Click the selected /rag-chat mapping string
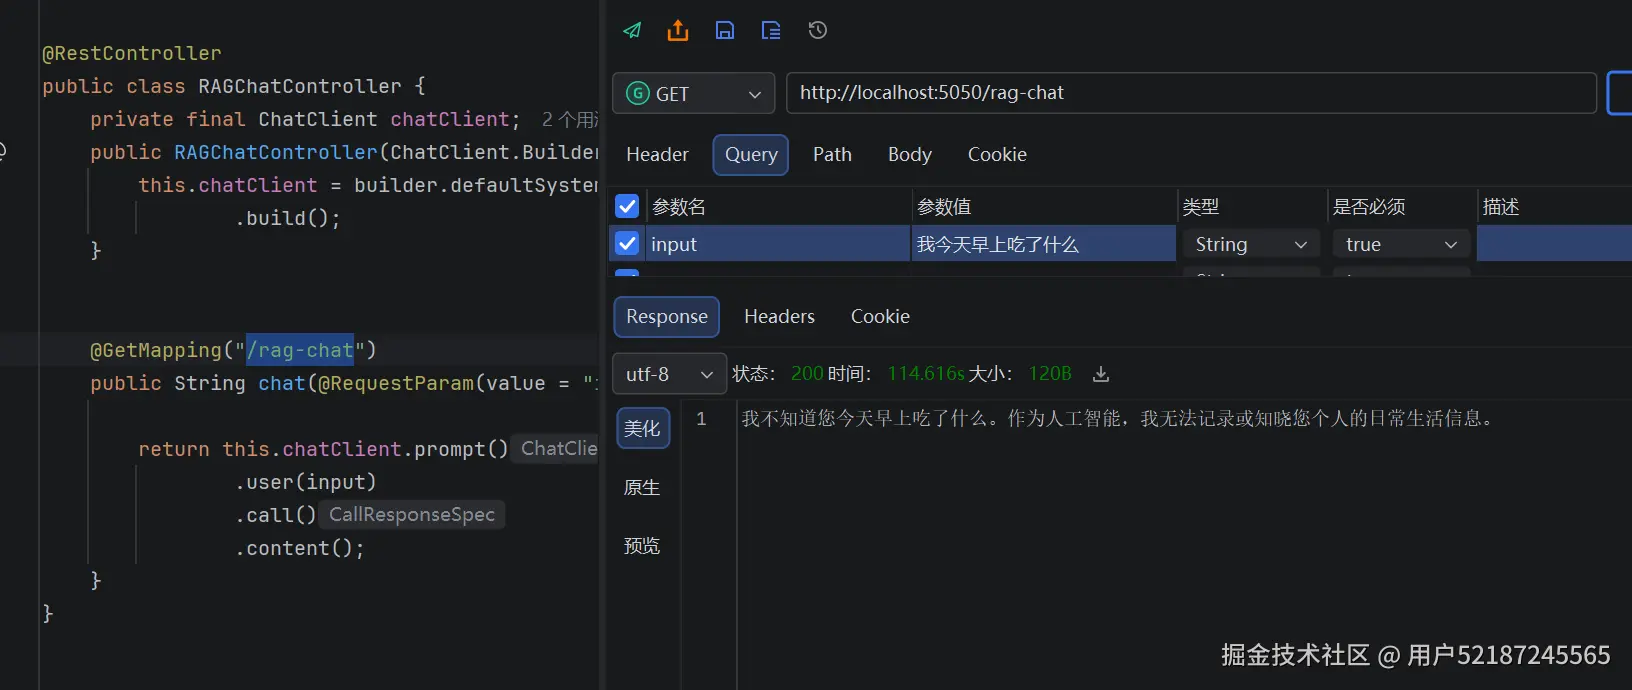This screenshot has width=1632, height=690. click(300, 350)
